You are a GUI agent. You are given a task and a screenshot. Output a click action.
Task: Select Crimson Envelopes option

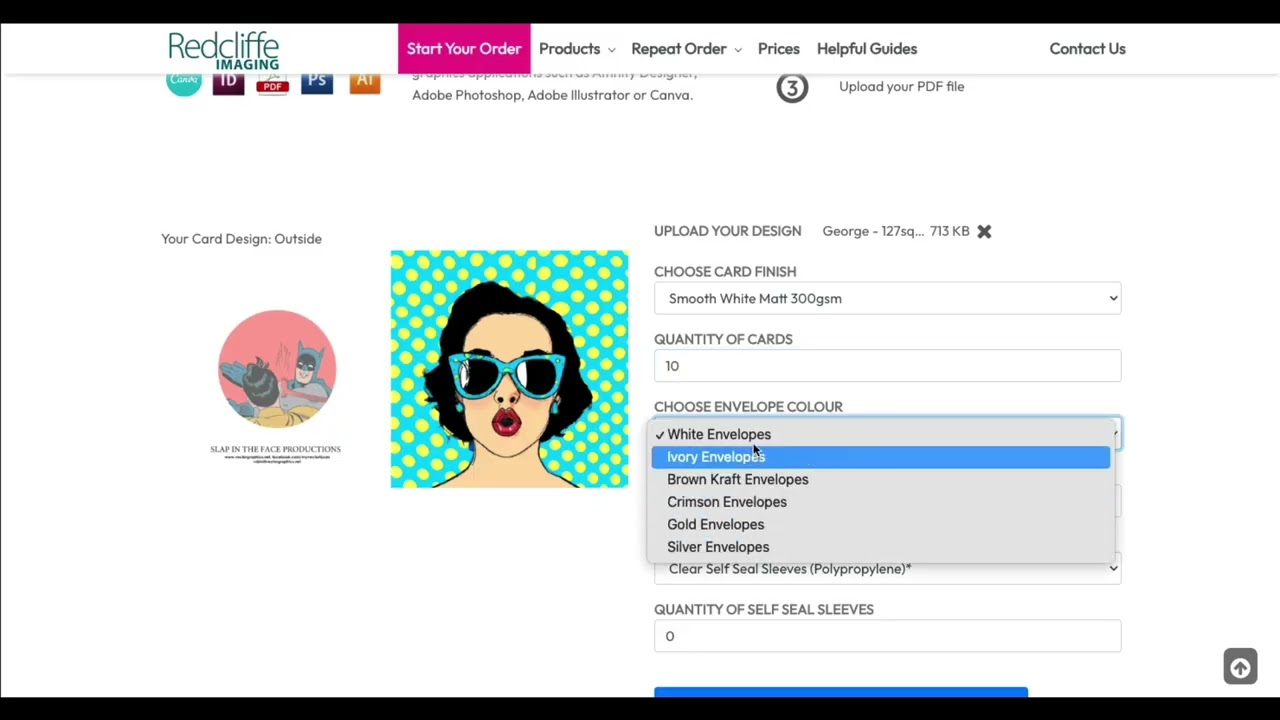[x=881, y=502]
